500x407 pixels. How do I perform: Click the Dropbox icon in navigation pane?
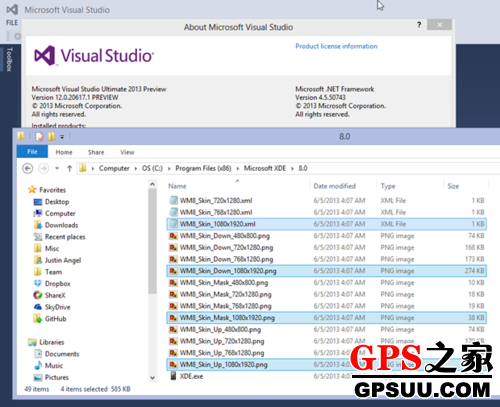[38, 284]
